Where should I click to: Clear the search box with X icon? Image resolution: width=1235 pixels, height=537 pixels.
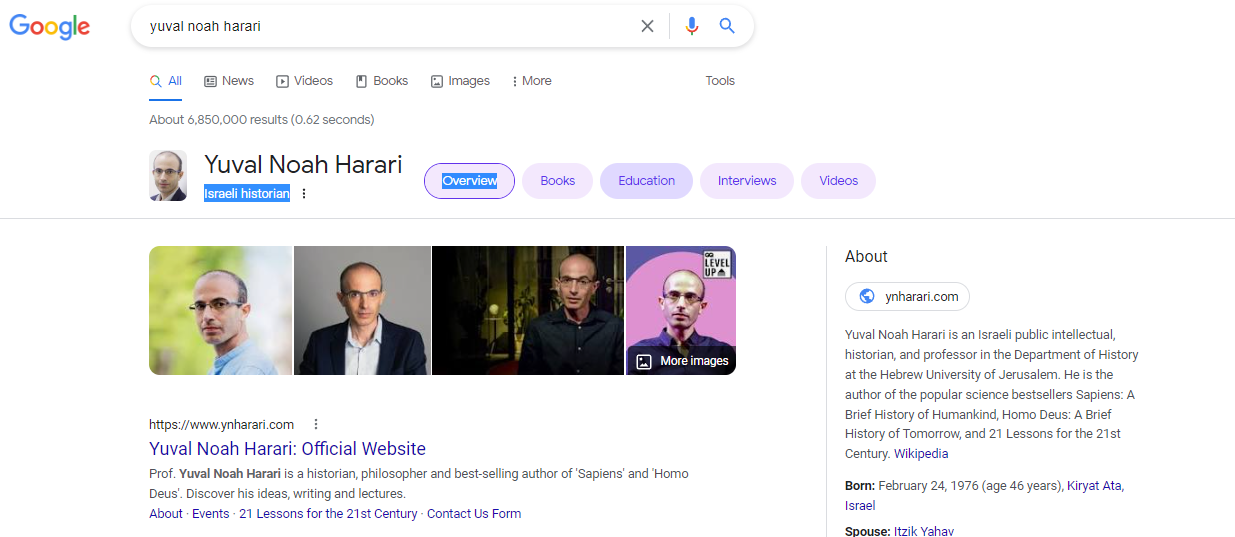pyautogui.click(x=647, y=26)
